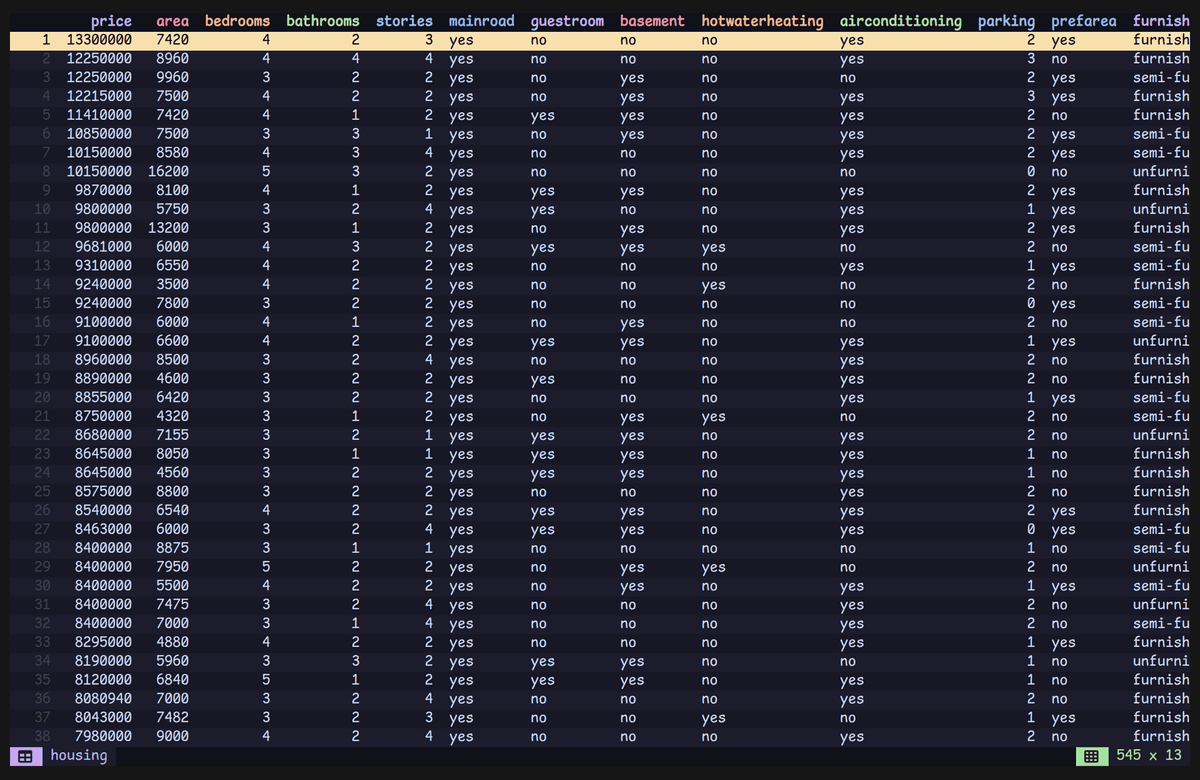This screenshot has width=1200, height=780.
Task: Click the mainroad column header
Action: 481,21
